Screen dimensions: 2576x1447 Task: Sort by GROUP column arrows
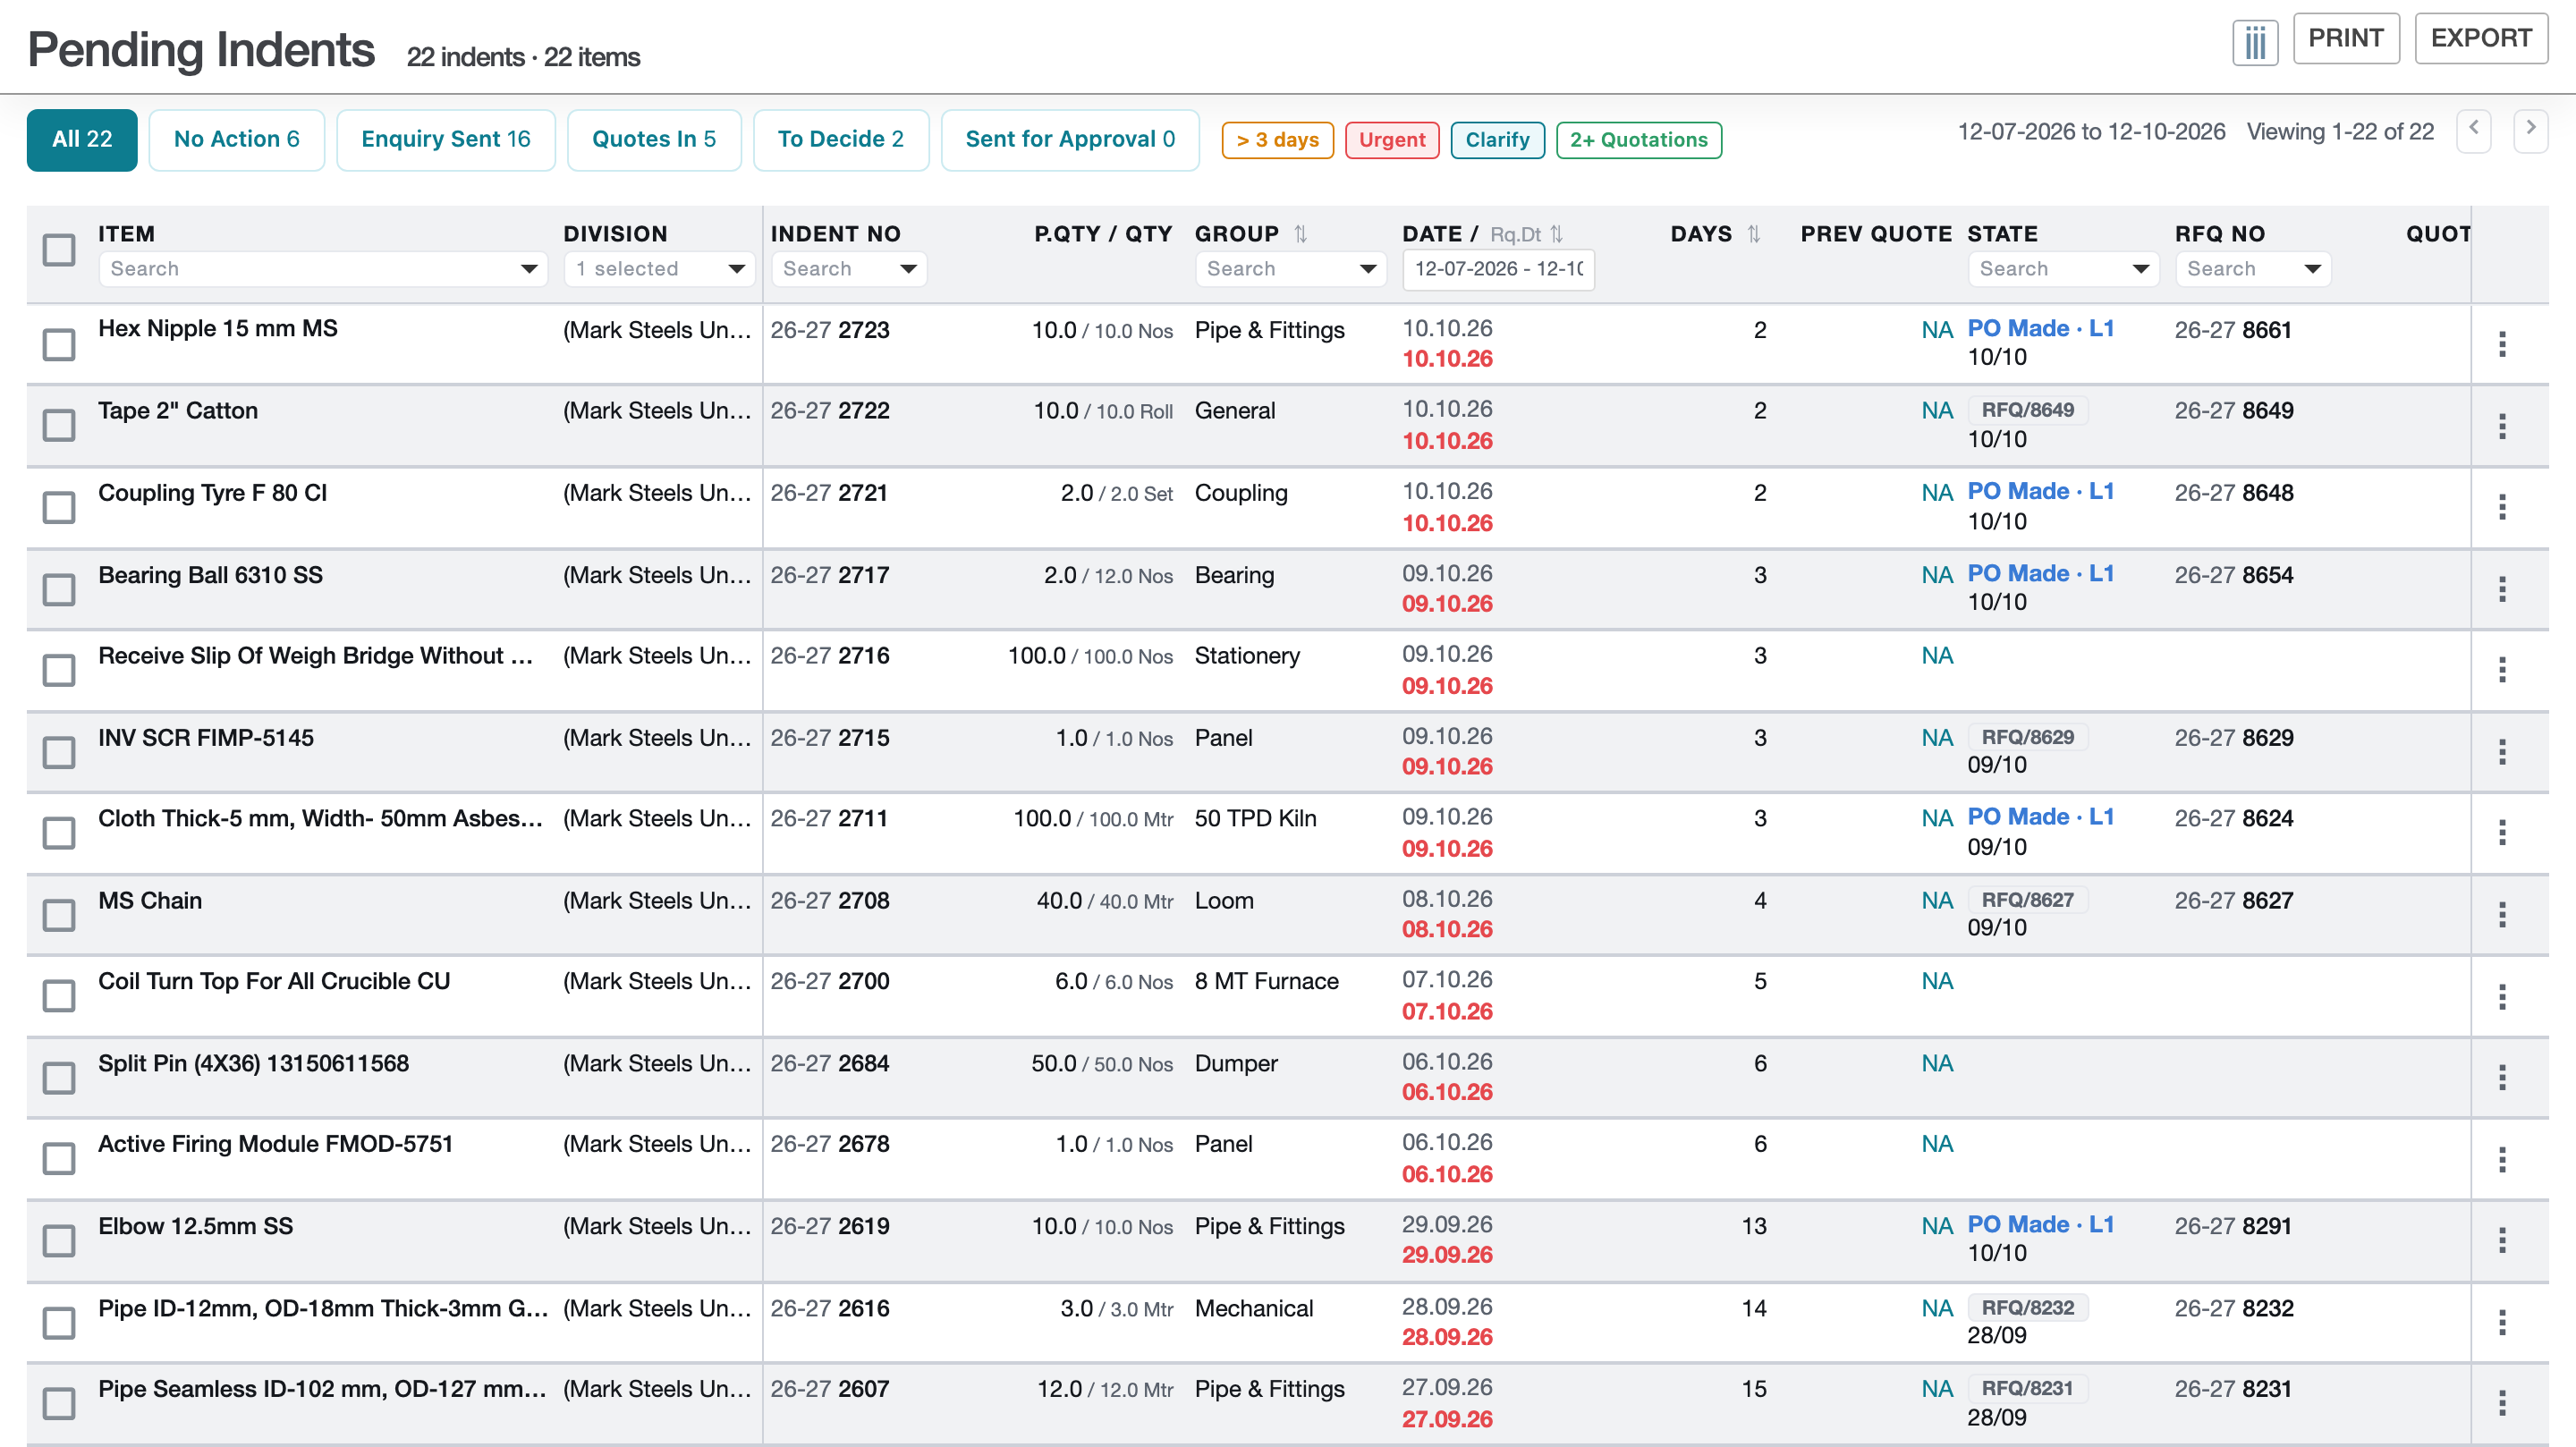1300,234
